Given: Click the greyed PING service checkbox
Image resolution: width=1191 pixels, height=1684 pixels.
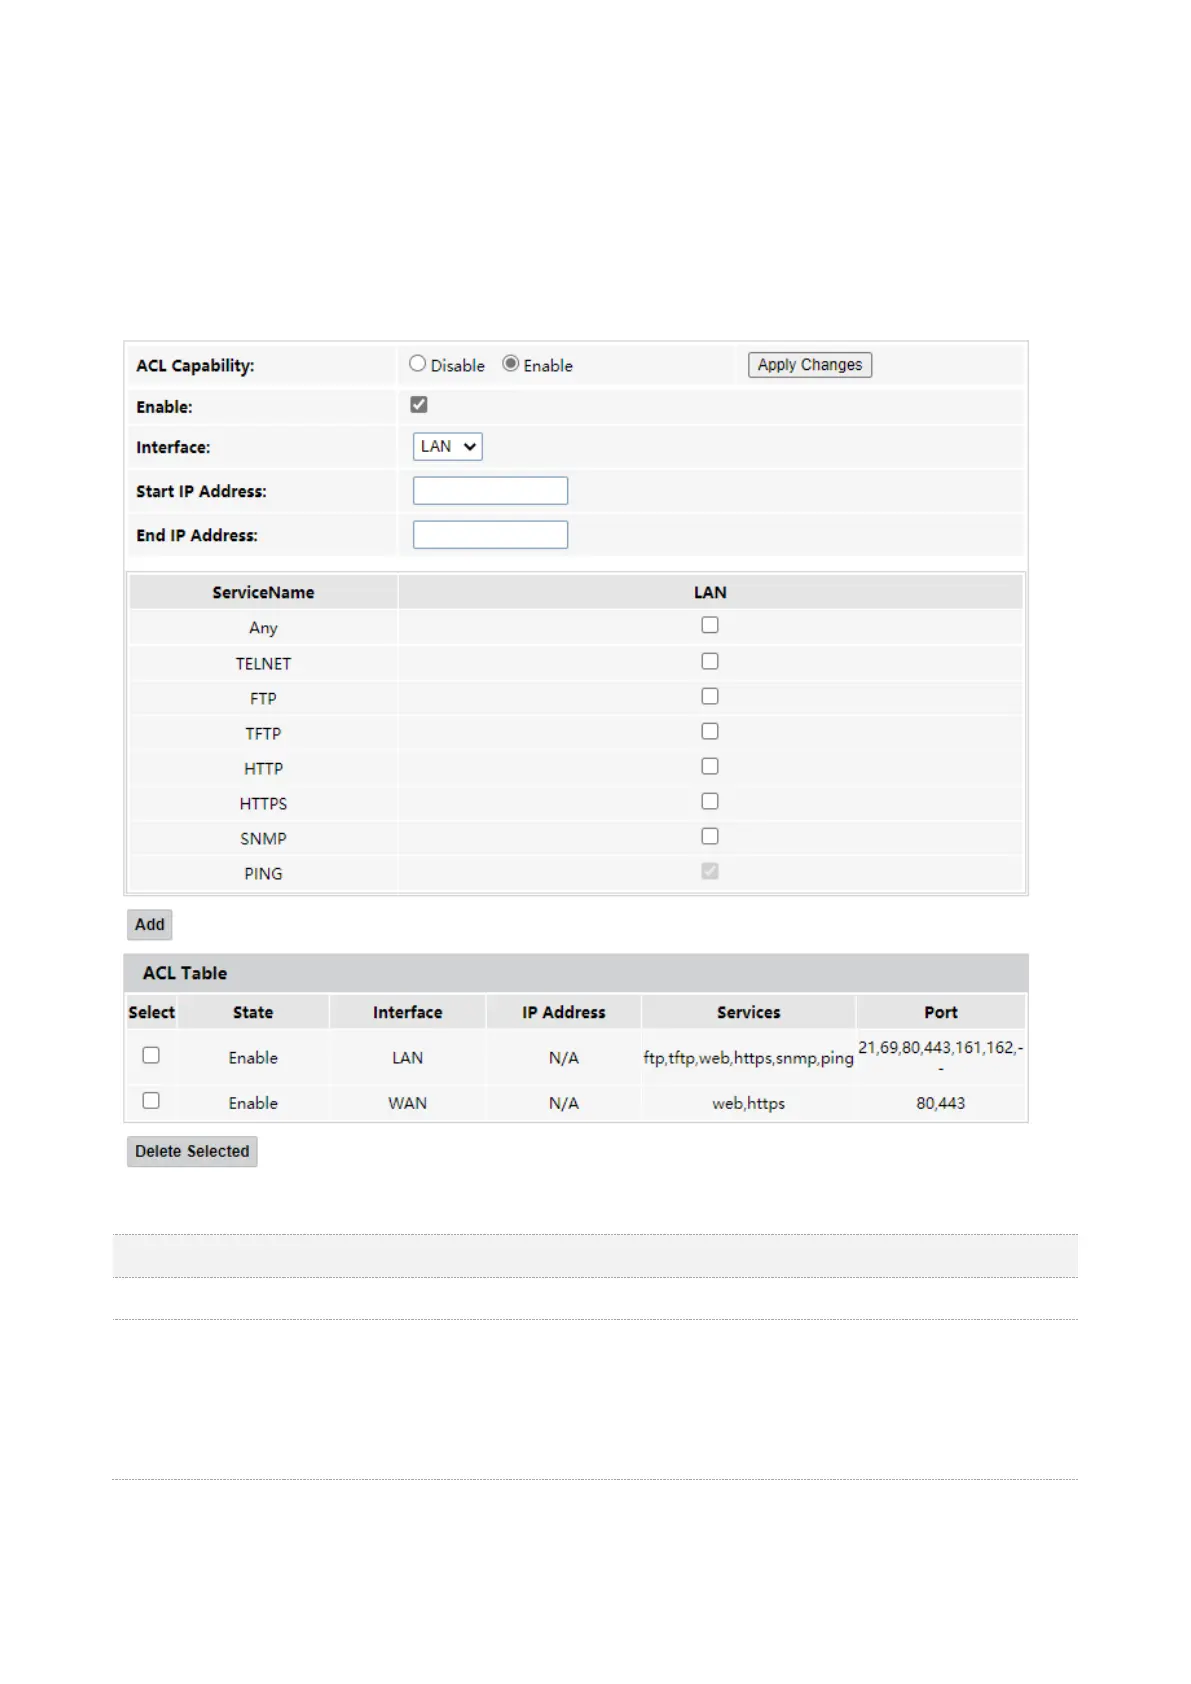Looking at the screenshot, I should 710,871.
